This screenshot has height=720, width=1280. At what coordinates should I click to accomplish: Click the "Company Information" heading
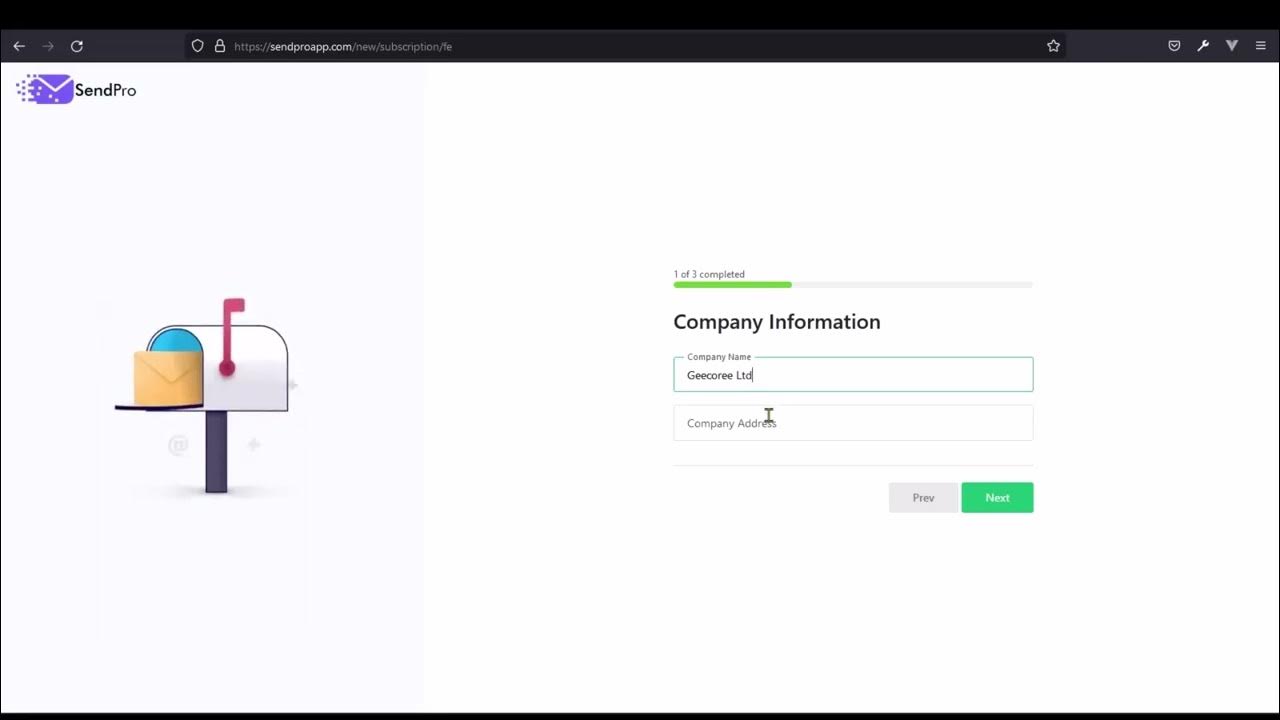[x=777, y=322]
